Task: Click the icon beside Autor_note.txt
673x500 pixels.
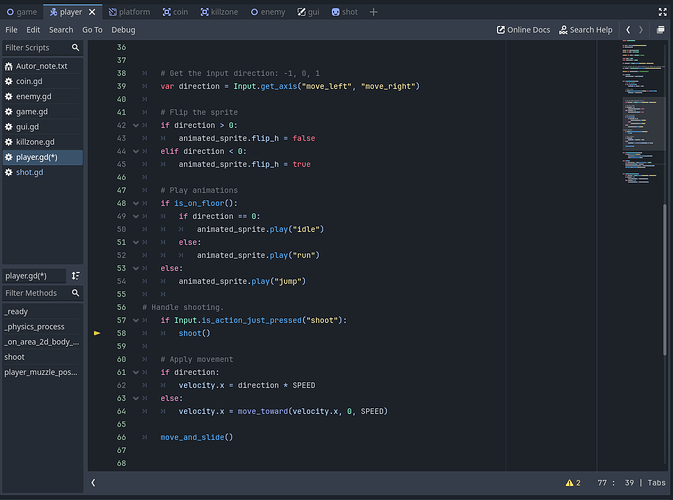Action: click(9, 66)
